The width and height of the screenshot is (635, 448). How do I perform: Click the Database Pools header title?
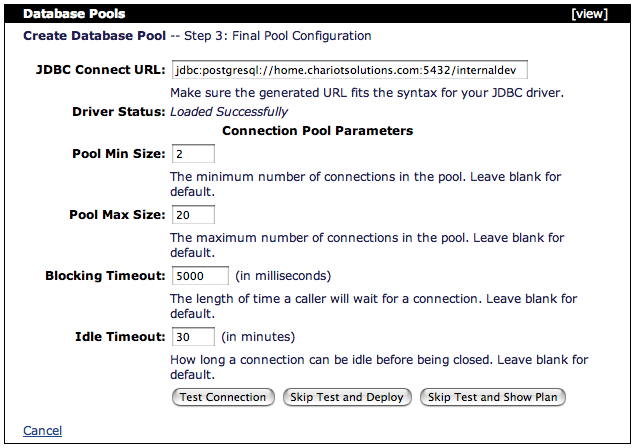pos(74,15)
